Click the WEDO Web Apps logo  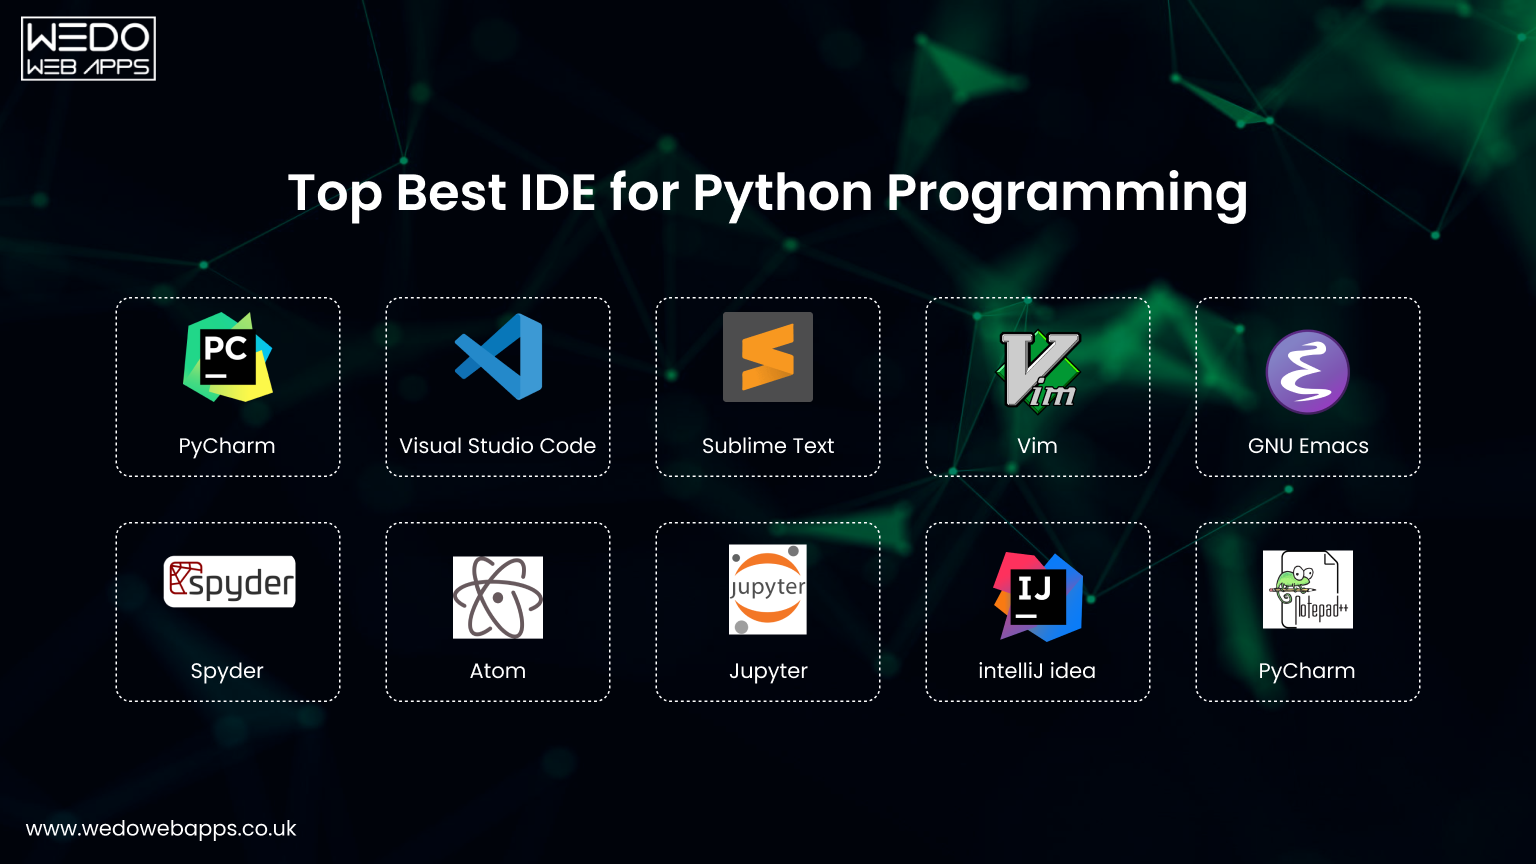click(89, 49)
